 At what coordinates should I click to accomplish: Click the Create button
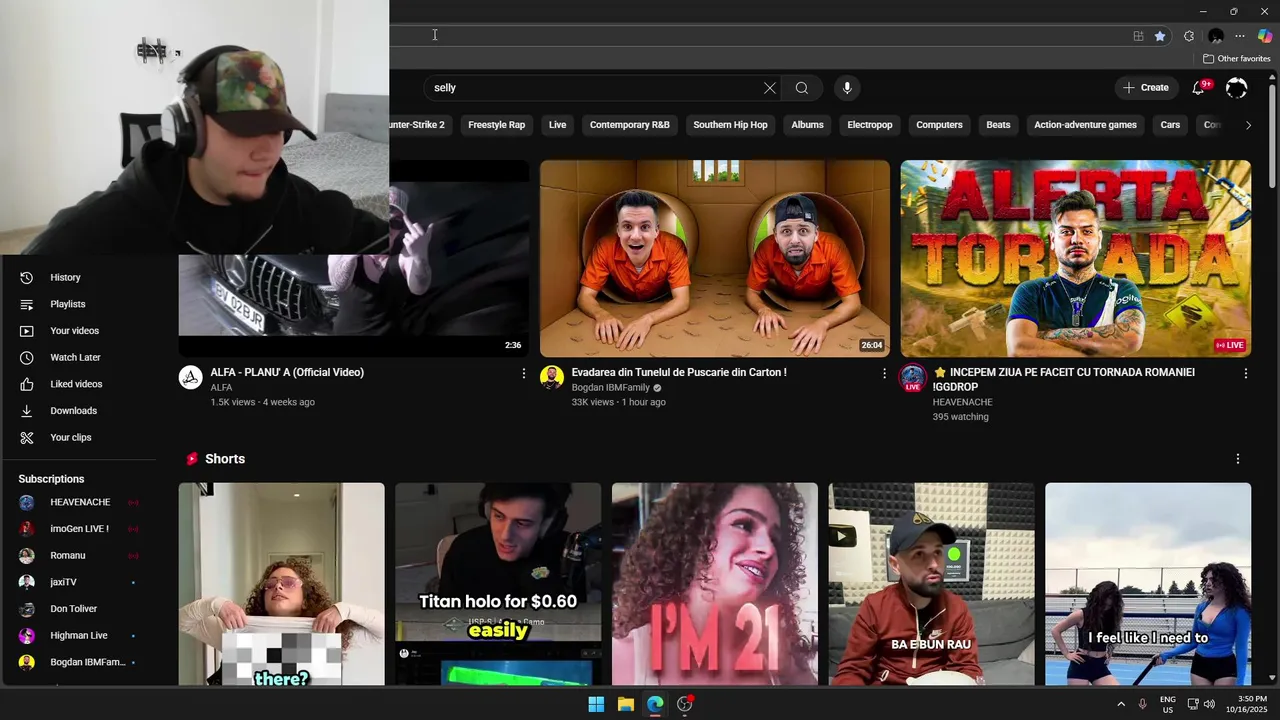1146,88
